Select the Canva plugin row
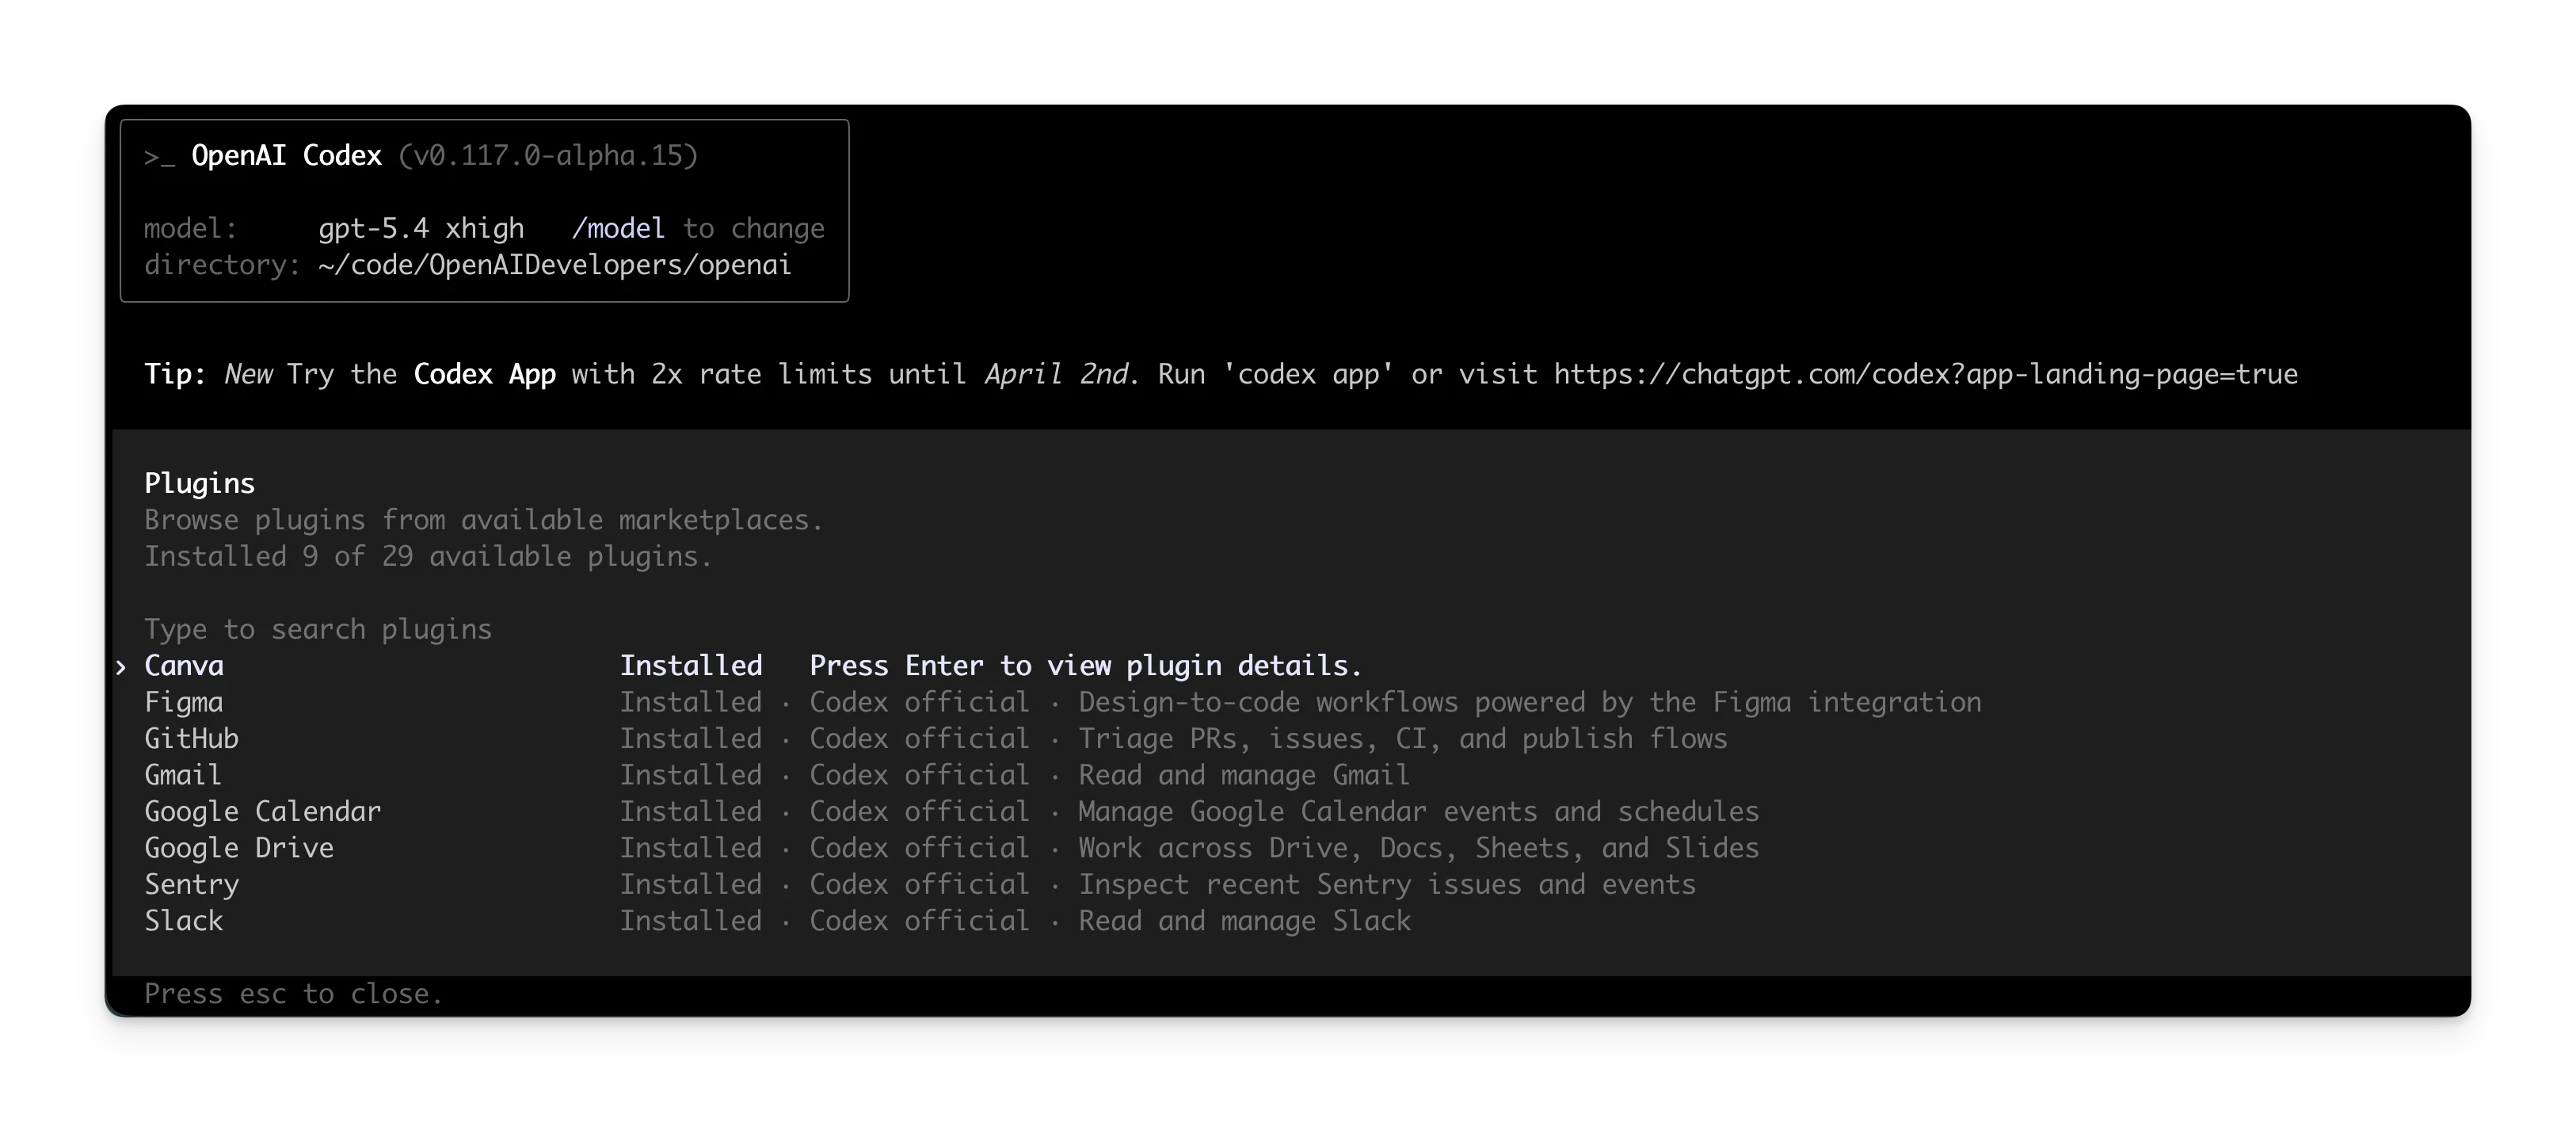 tap(1290, 666)
